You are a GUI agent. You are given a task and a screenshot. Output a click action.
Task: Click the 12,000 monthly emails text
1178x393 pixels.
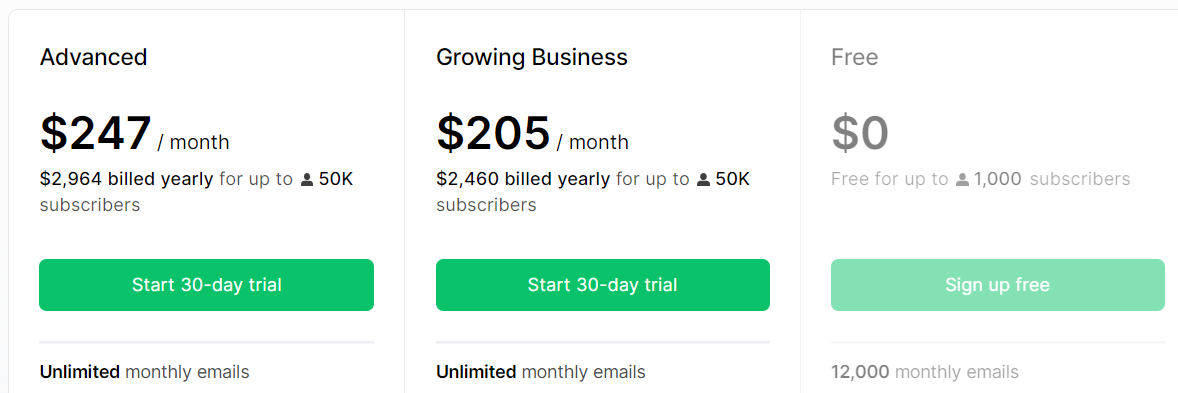[925, 371]
